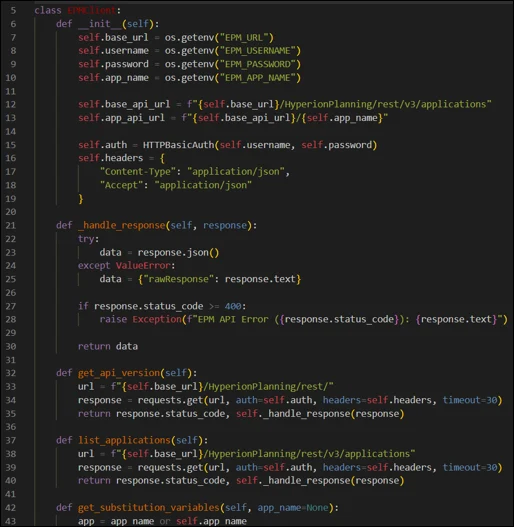Click self.app_api_url on line 13
Image resolution: width=514 pixels, height=527 pixels.
click(x=121, y=118)
